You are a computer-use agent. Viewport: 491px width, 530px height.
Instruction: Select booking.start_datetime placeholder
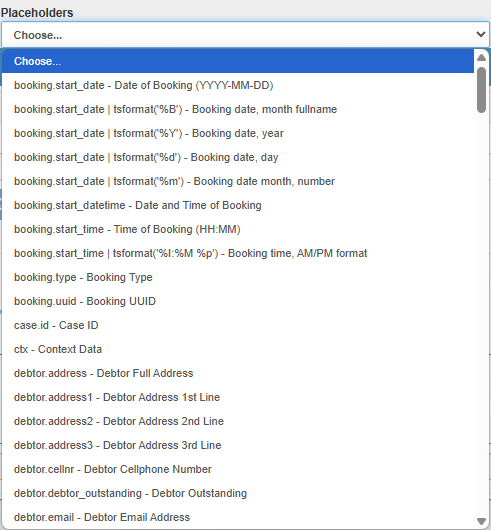coord(238,205)
